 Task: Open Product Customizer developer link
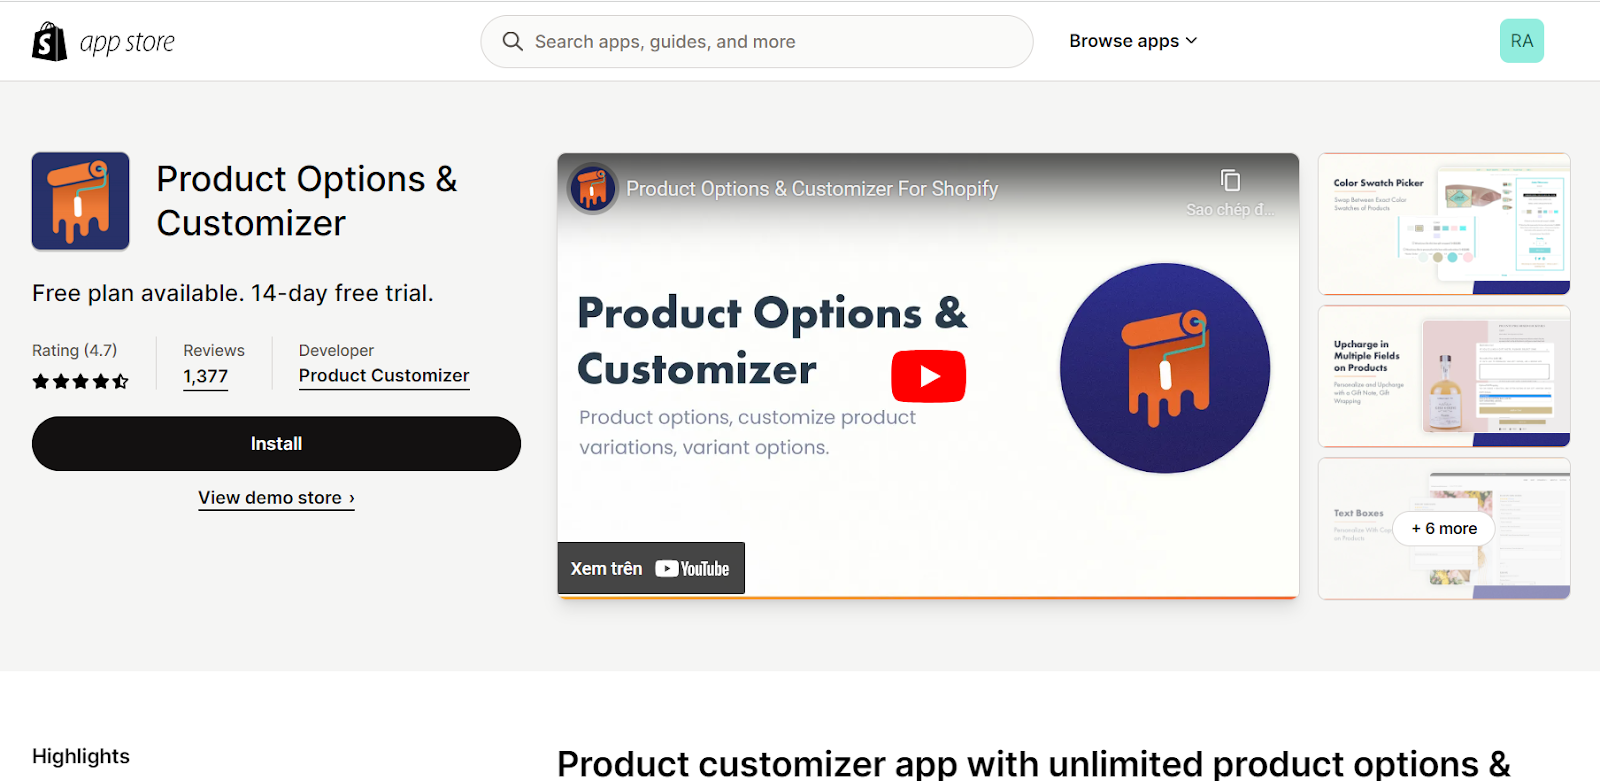[384, 376]
